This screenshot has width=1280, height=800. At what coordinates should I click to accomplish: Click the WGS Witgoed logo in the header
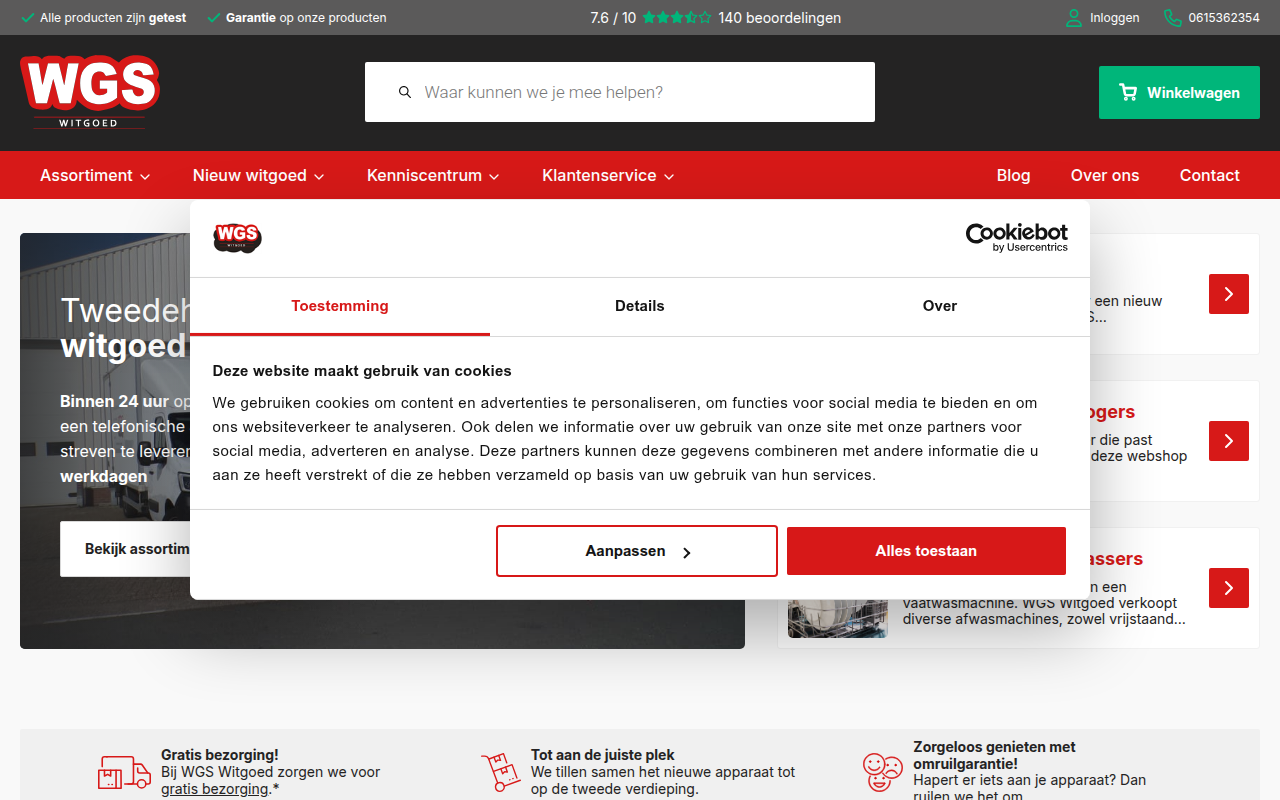click(x=90, y=92)
